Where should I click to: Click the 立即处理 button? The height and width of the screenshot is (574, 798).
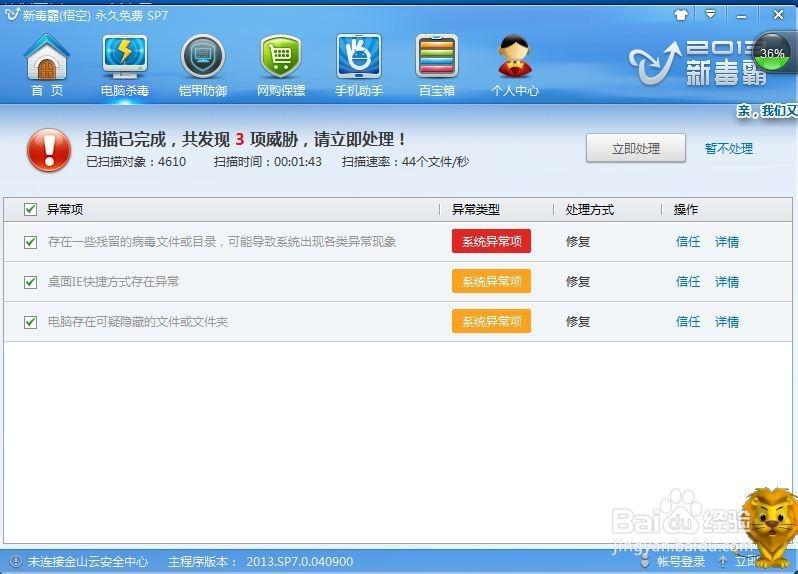point(636,148)
